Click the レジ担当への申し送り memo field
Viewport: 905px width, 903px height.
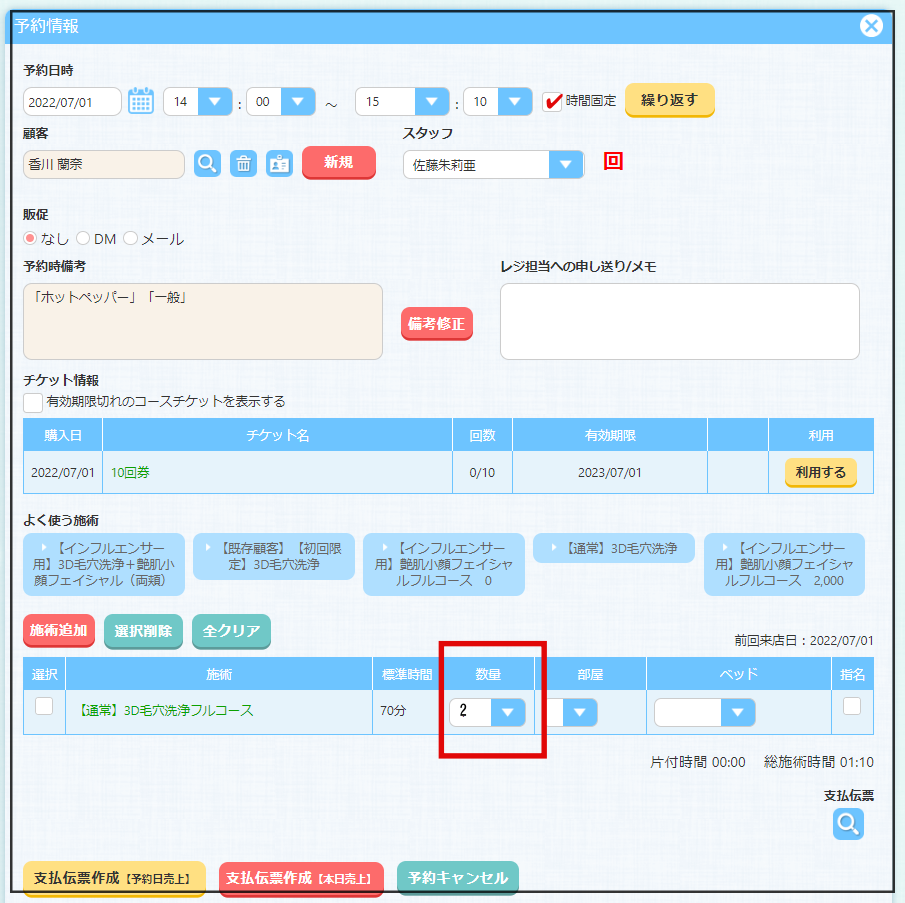tap(679, 320)
